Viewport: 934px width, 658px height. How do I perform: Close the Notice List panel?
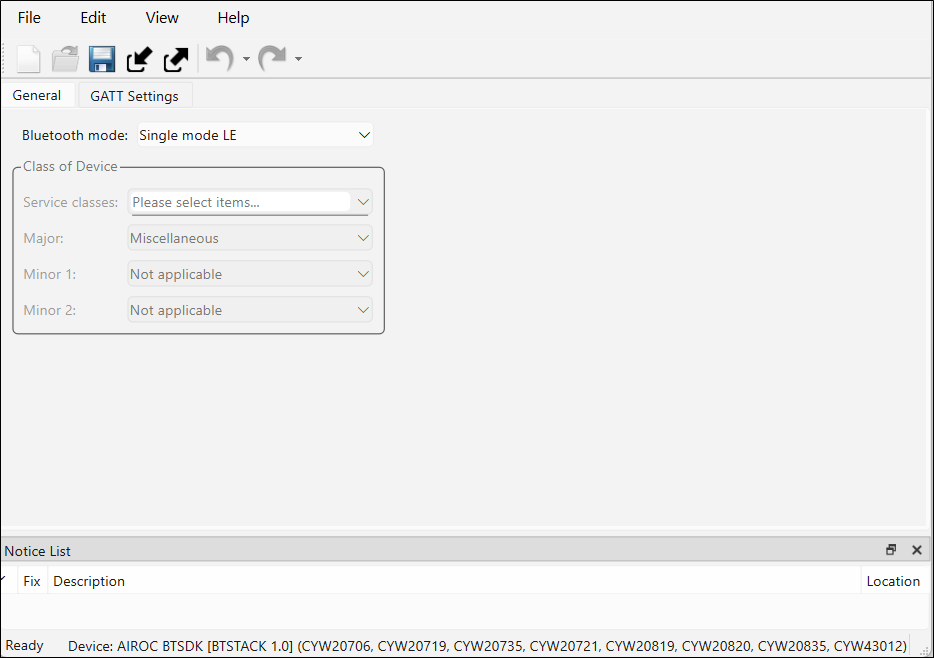click(917, 550)
